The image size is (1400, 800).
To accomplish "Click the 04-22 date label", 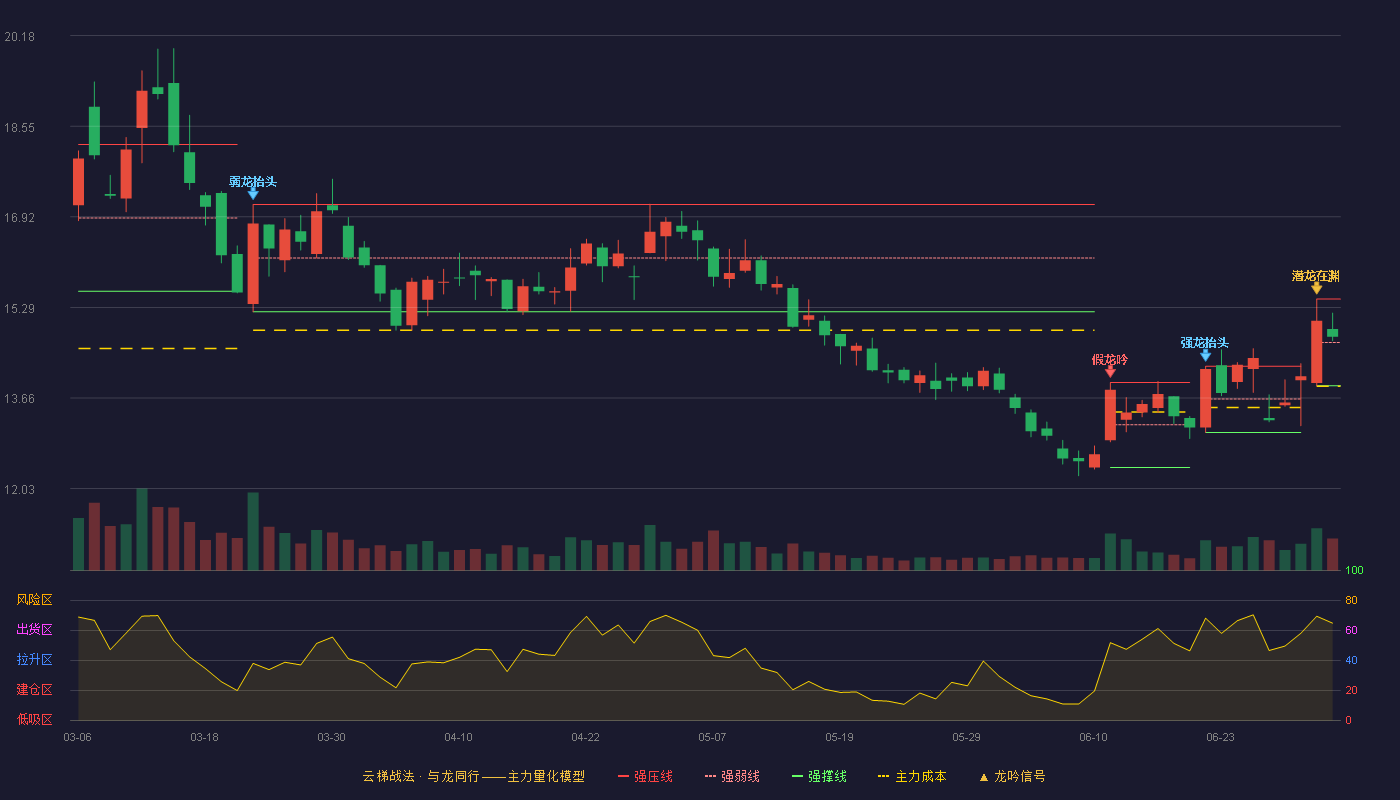I will (585, 737).
